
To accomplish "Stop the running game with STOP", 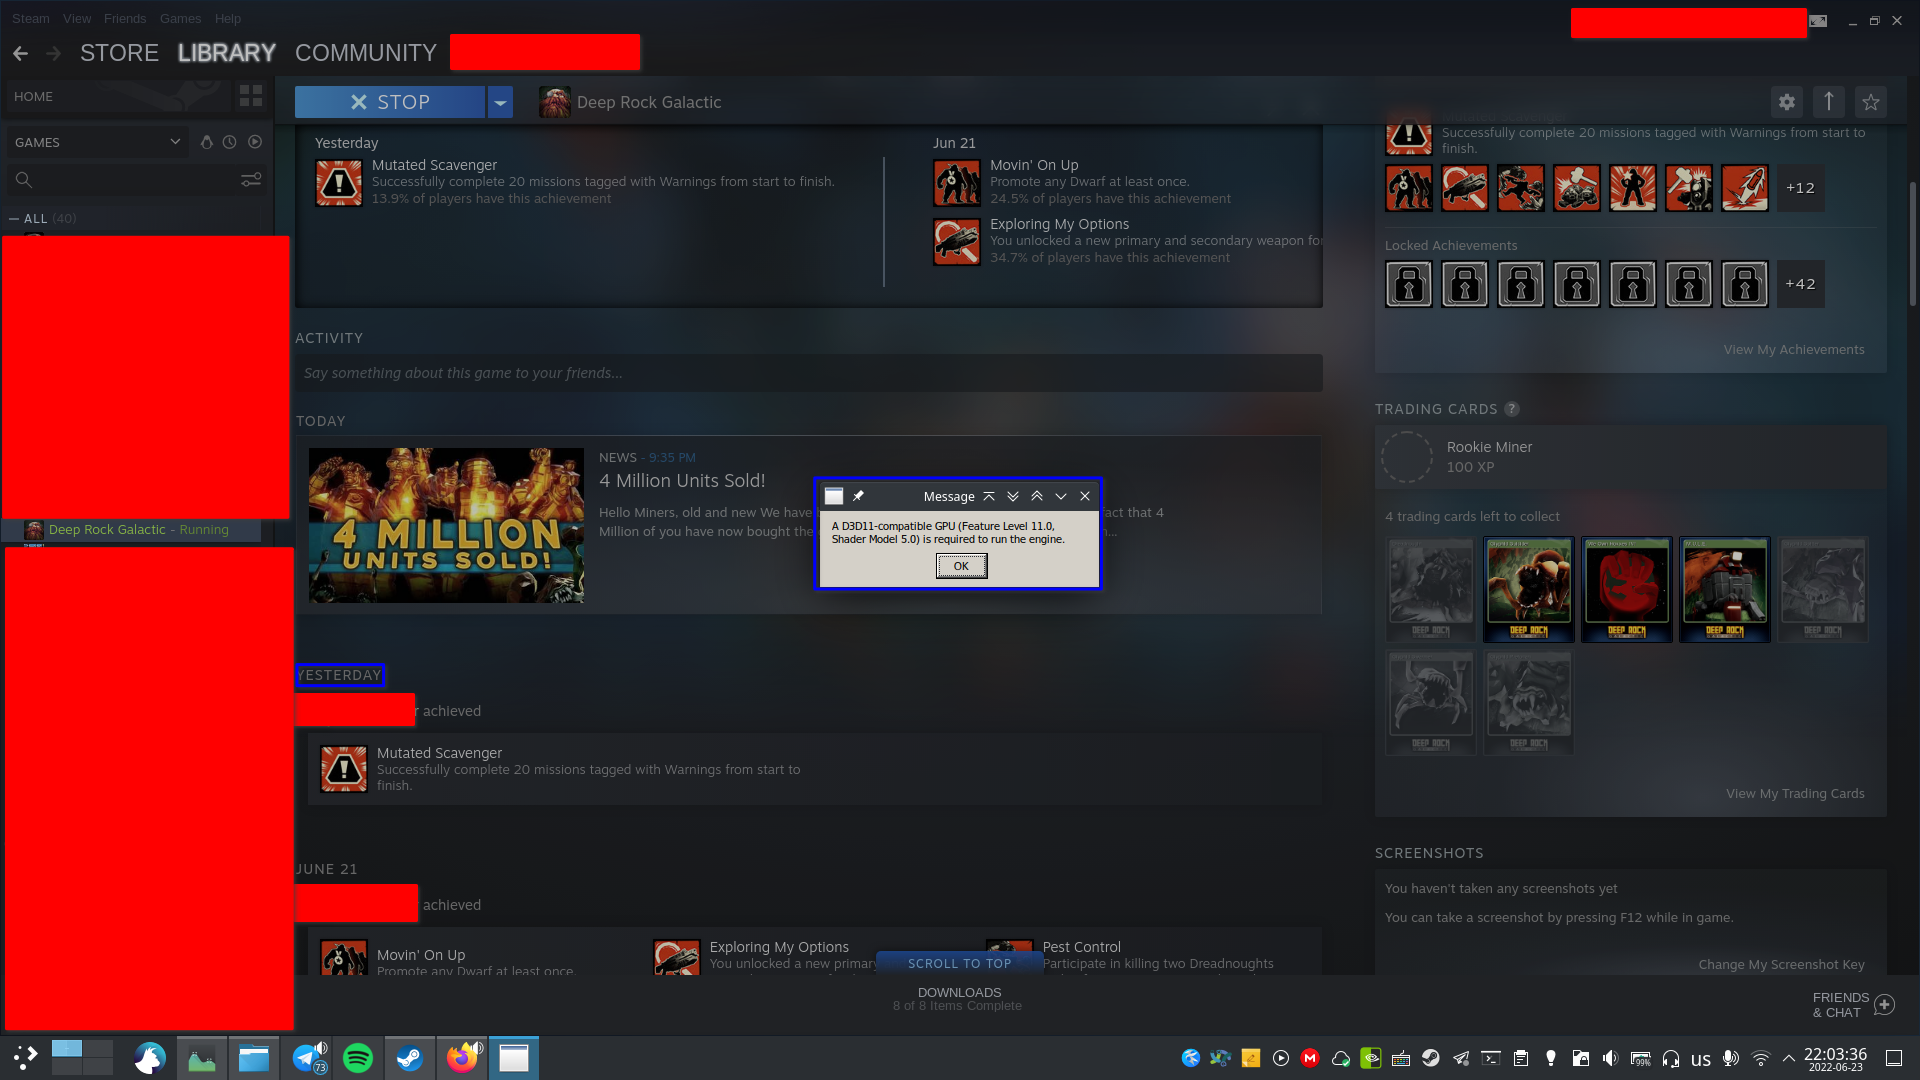I will pyautogui.click(x=390, y=102).
